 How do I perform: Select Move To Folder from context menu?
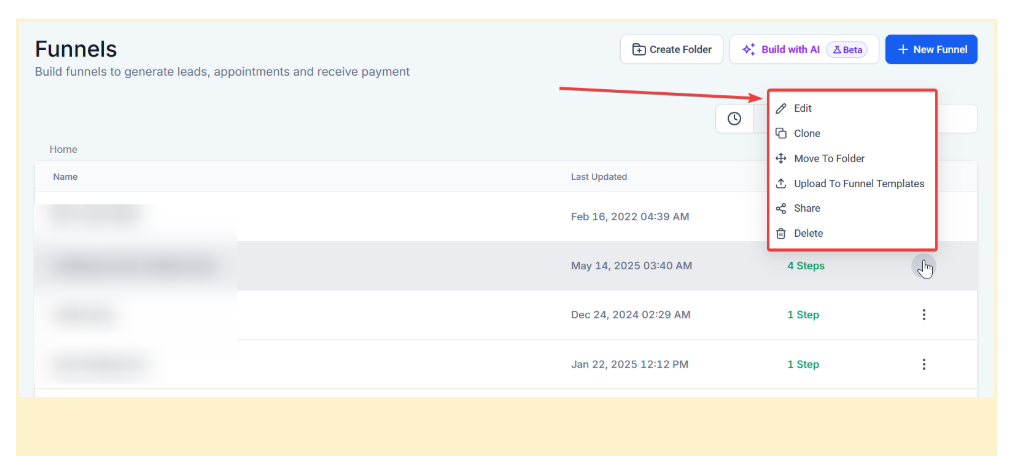[828, 158]
